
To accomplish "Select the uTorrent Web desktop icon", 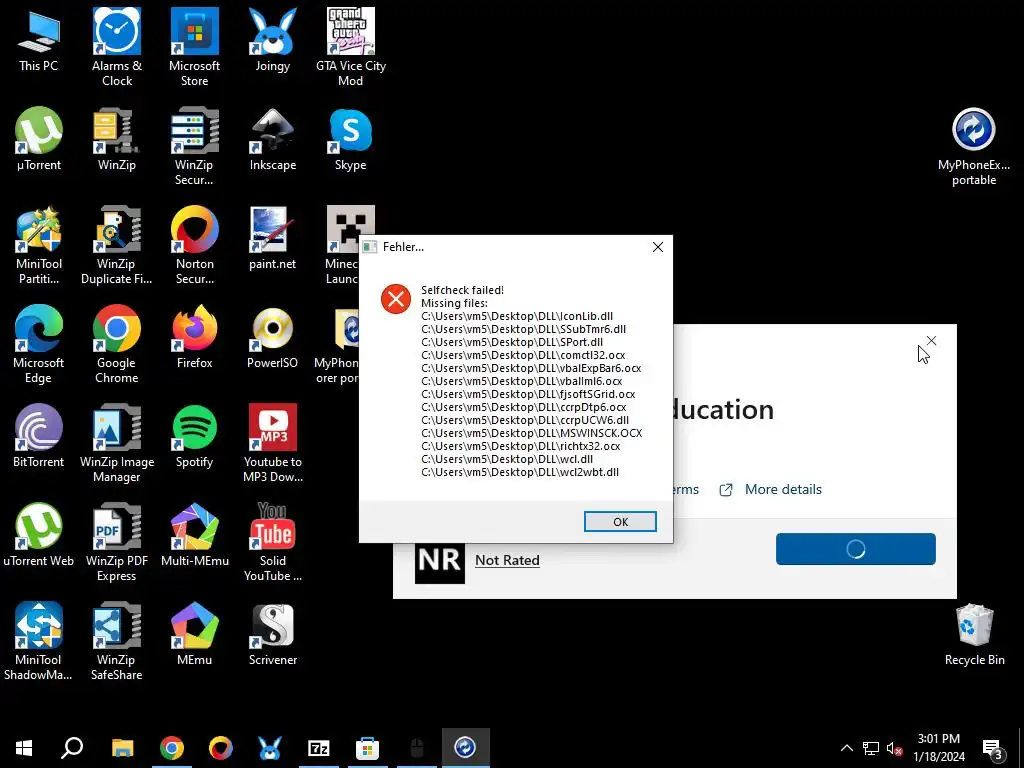I will pos(39,535).
